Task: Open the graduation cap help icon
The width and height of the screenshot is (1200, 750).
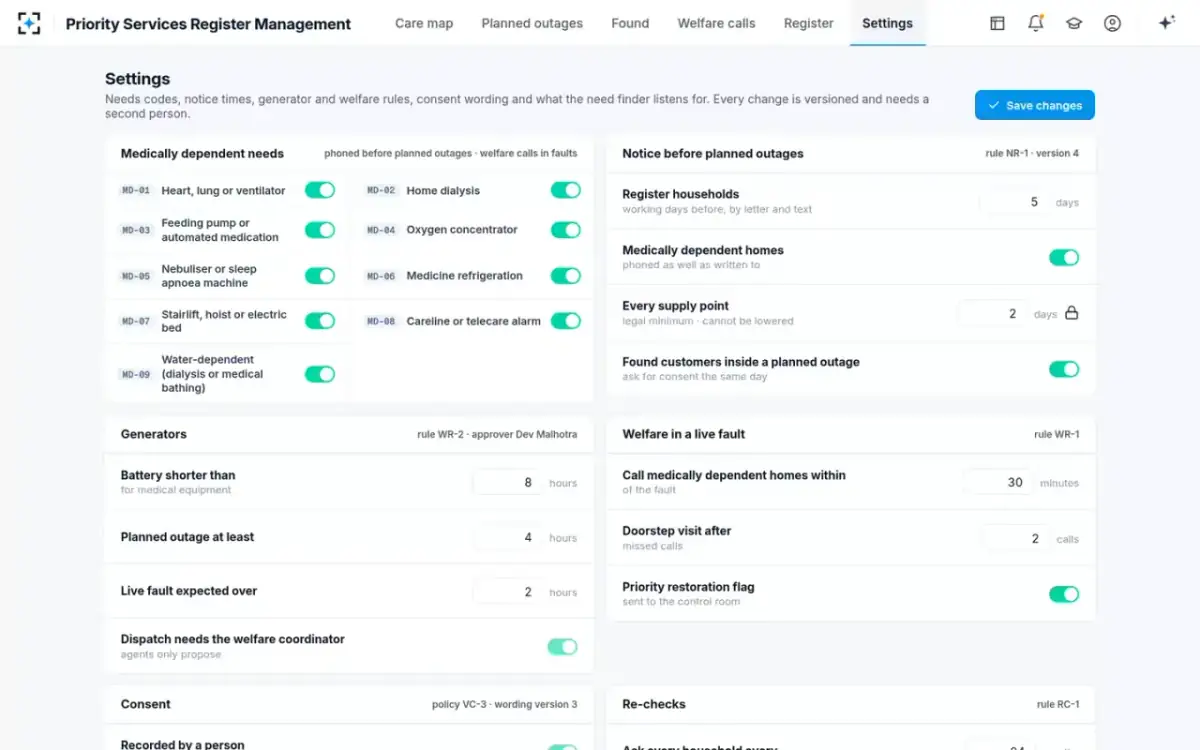Action: coord(1074,23)
